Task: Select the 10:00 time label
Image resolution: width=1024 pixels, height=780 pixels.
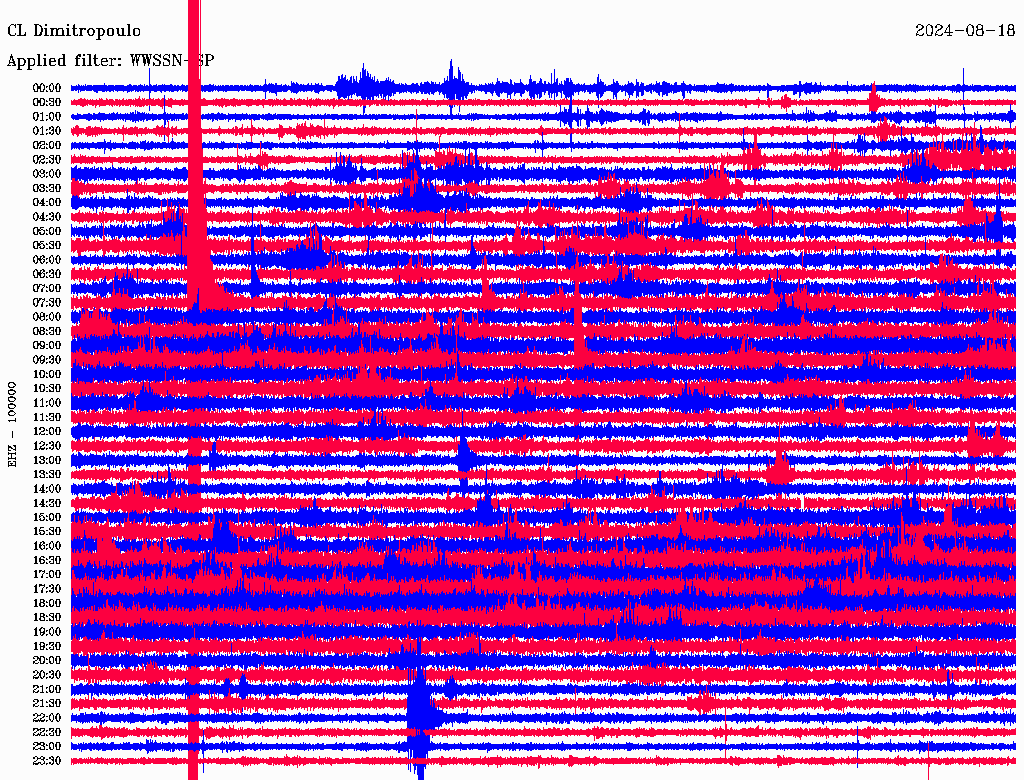Action: pos(47,374)
